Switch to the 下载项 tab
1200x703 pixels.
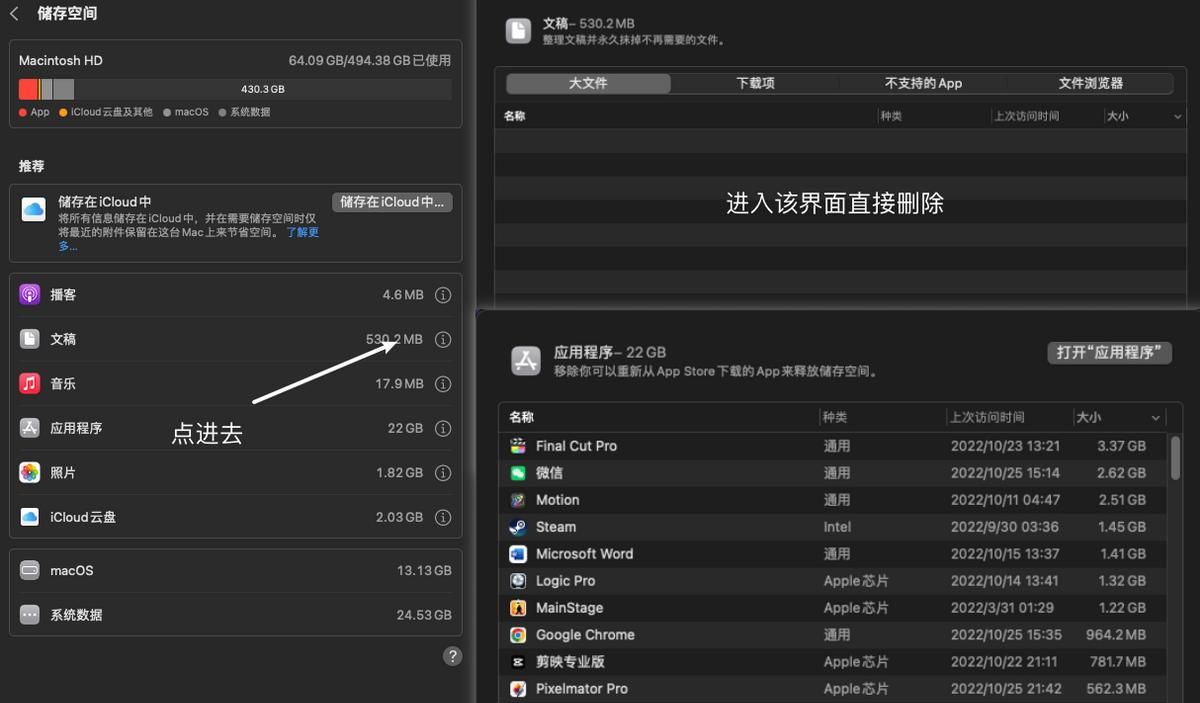[x=753, y=83]
